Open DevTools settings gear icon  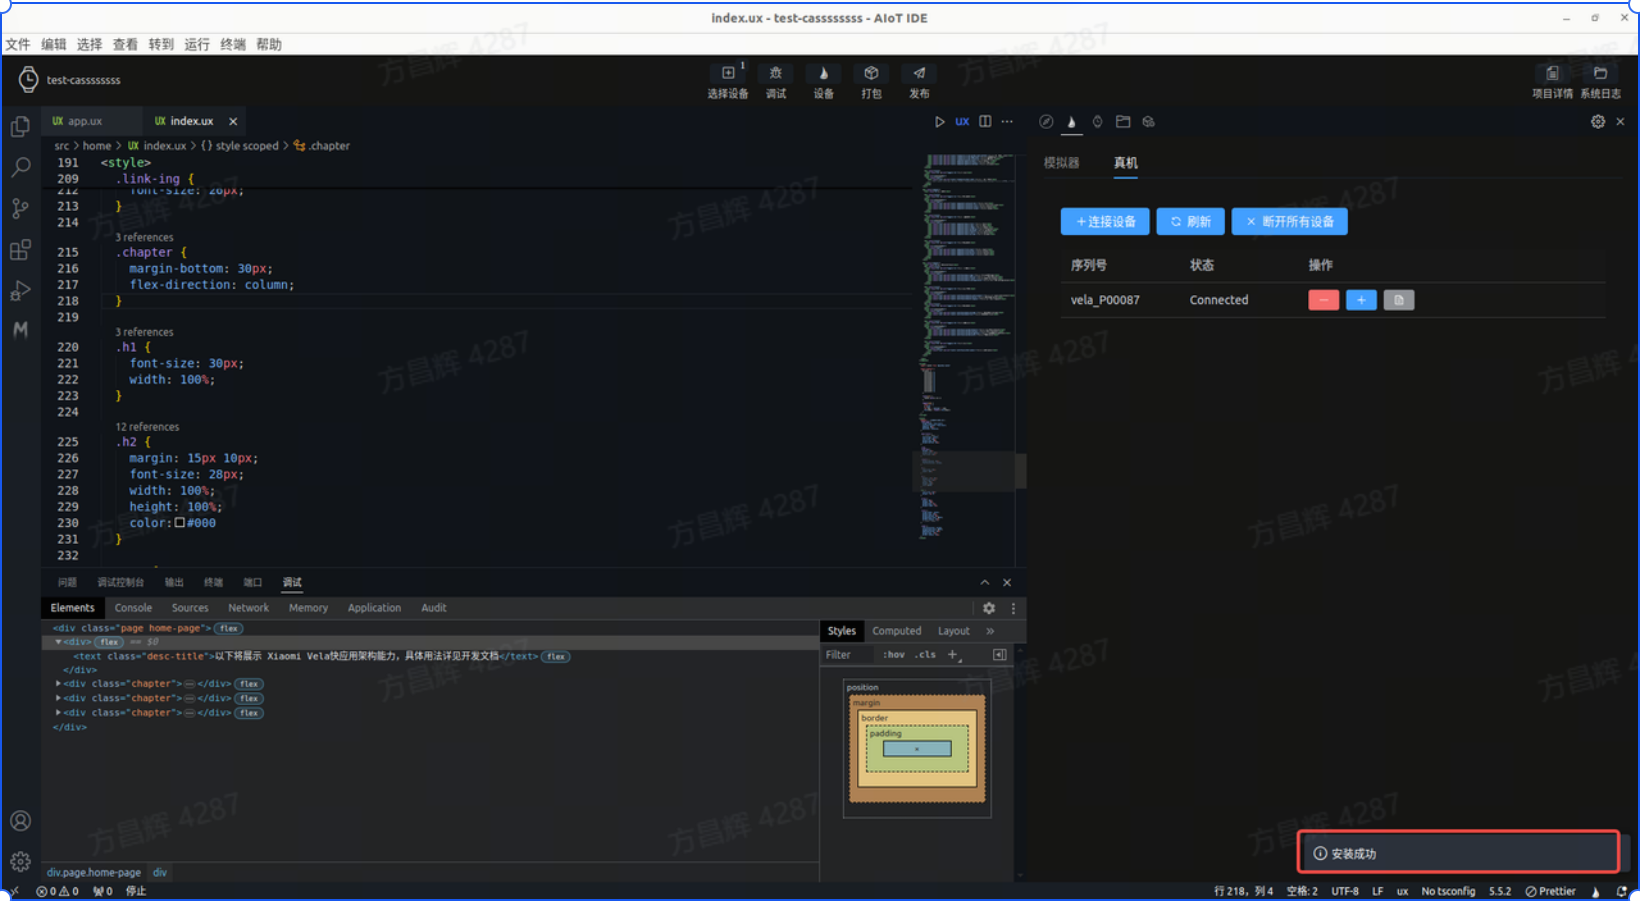pyautogui.click(x=989, y=608)
